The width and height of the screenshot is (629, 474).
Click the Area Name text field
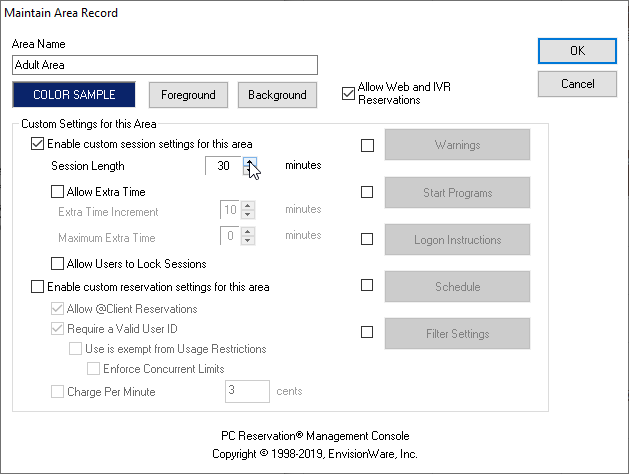point(165,65)
